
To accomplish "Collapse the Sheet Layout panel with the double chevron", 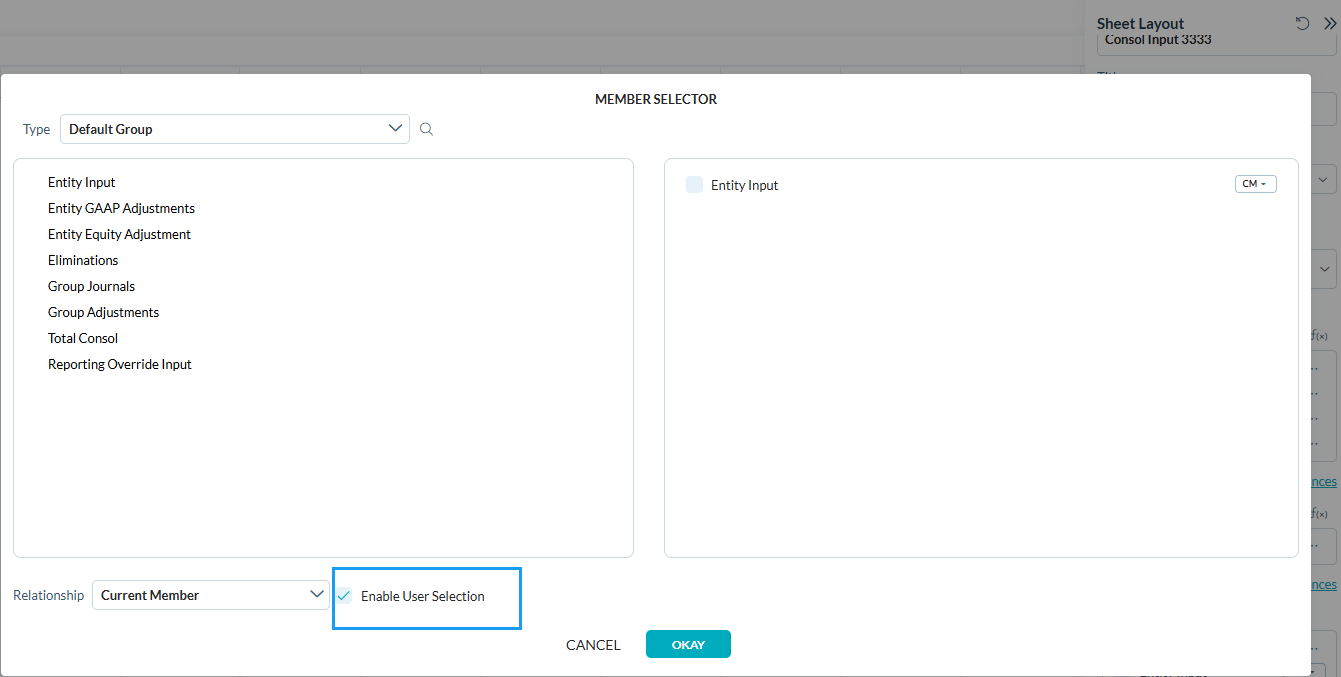I will point(1330,23).
